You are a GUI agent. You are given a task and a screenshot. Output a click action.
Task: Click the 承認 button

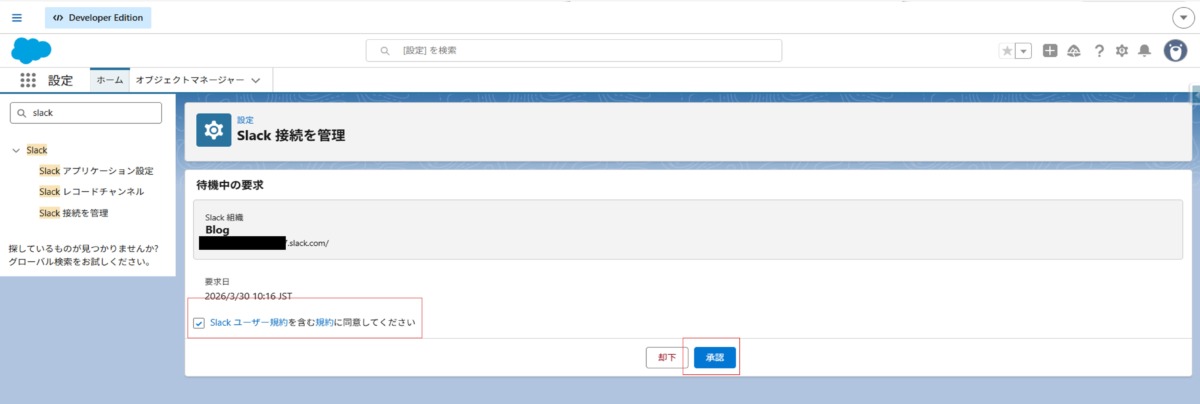tap(715, 357)
